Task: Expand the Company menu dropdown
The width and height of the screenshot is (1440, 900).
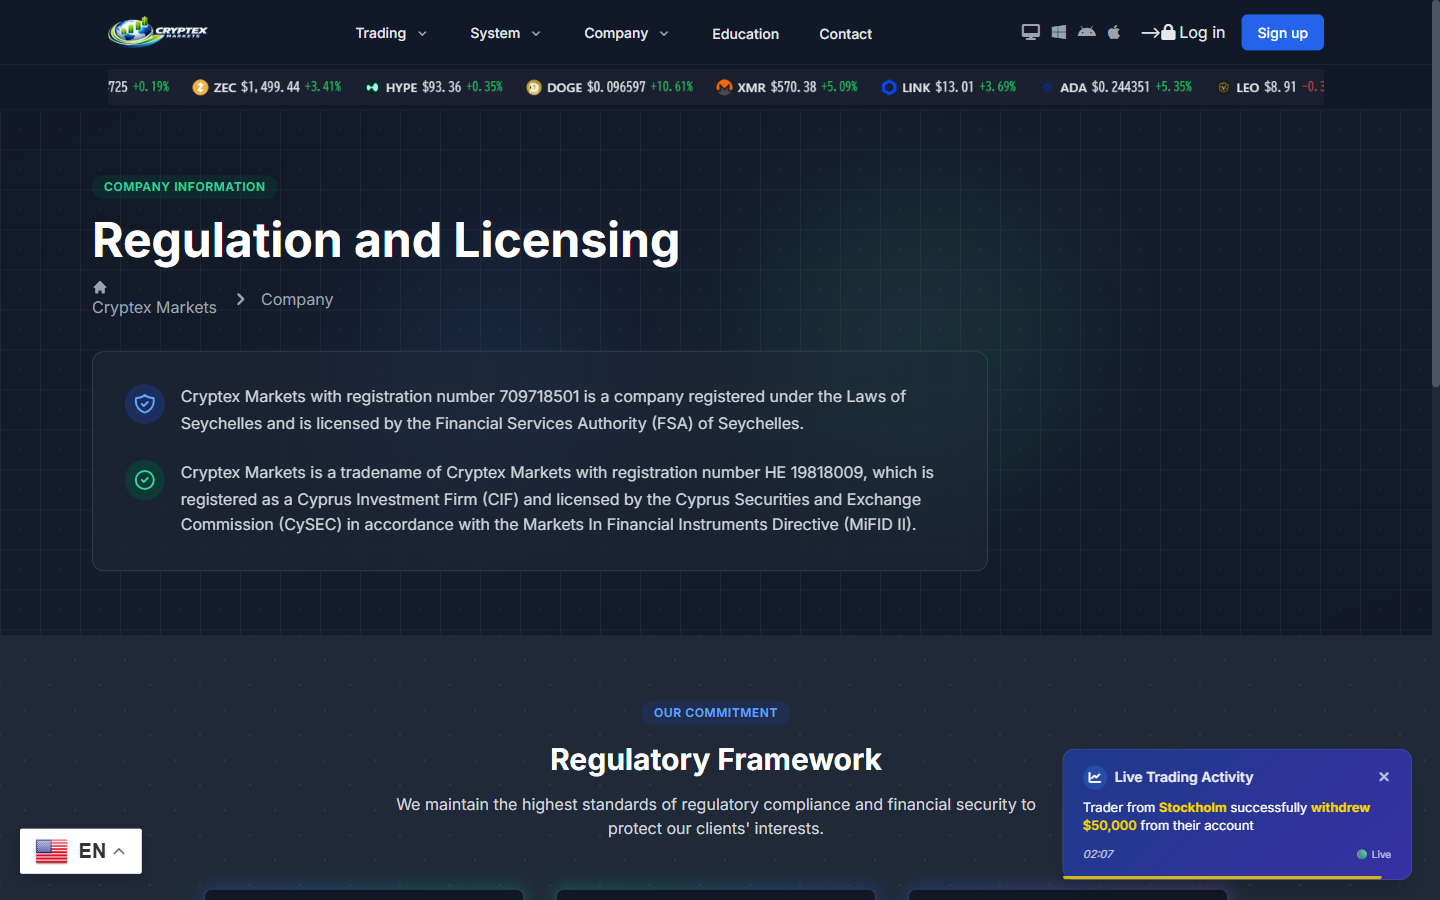Action: pos(626,33)
